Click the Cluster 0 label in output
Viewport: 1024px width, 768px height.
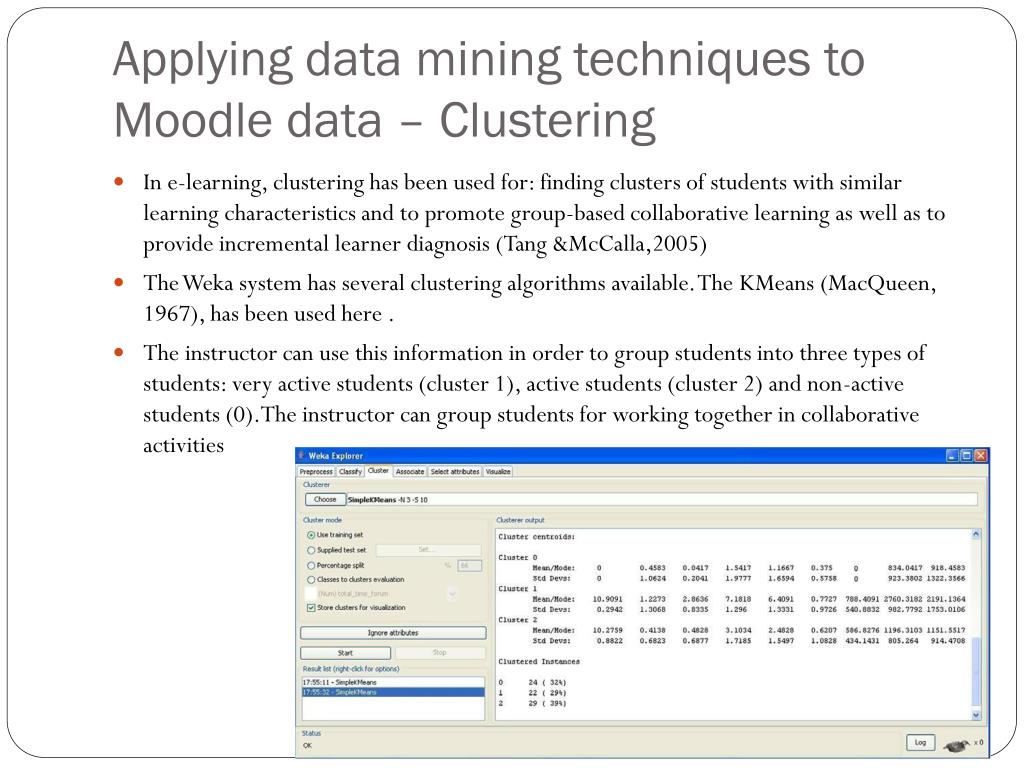point(517,558)
